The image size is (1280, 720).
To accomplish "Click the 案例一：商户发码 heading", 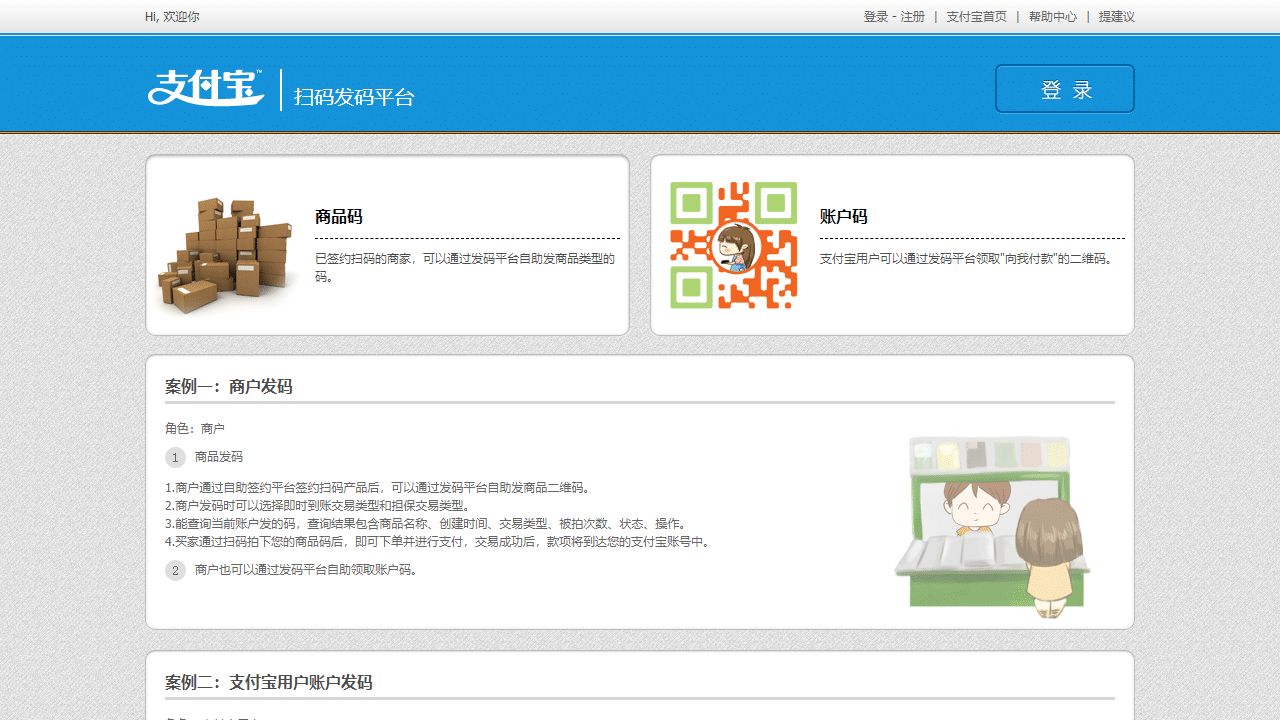I will (x=229, y=387).
